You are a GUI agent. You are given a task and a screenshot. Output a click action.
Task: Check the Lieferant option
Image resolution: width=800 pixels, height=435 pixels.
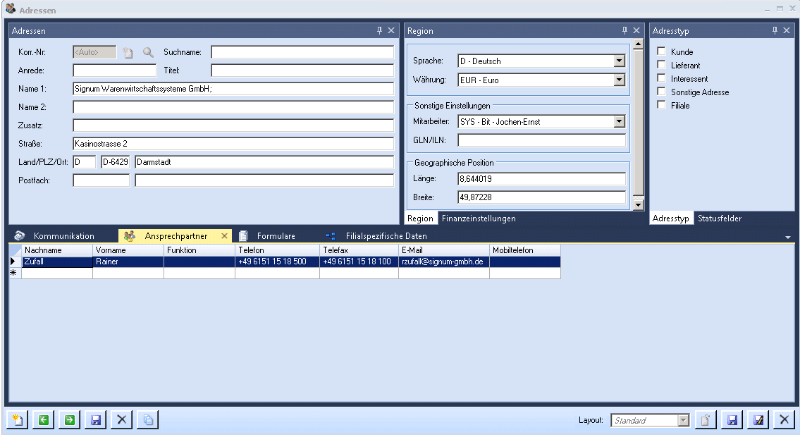661,65
